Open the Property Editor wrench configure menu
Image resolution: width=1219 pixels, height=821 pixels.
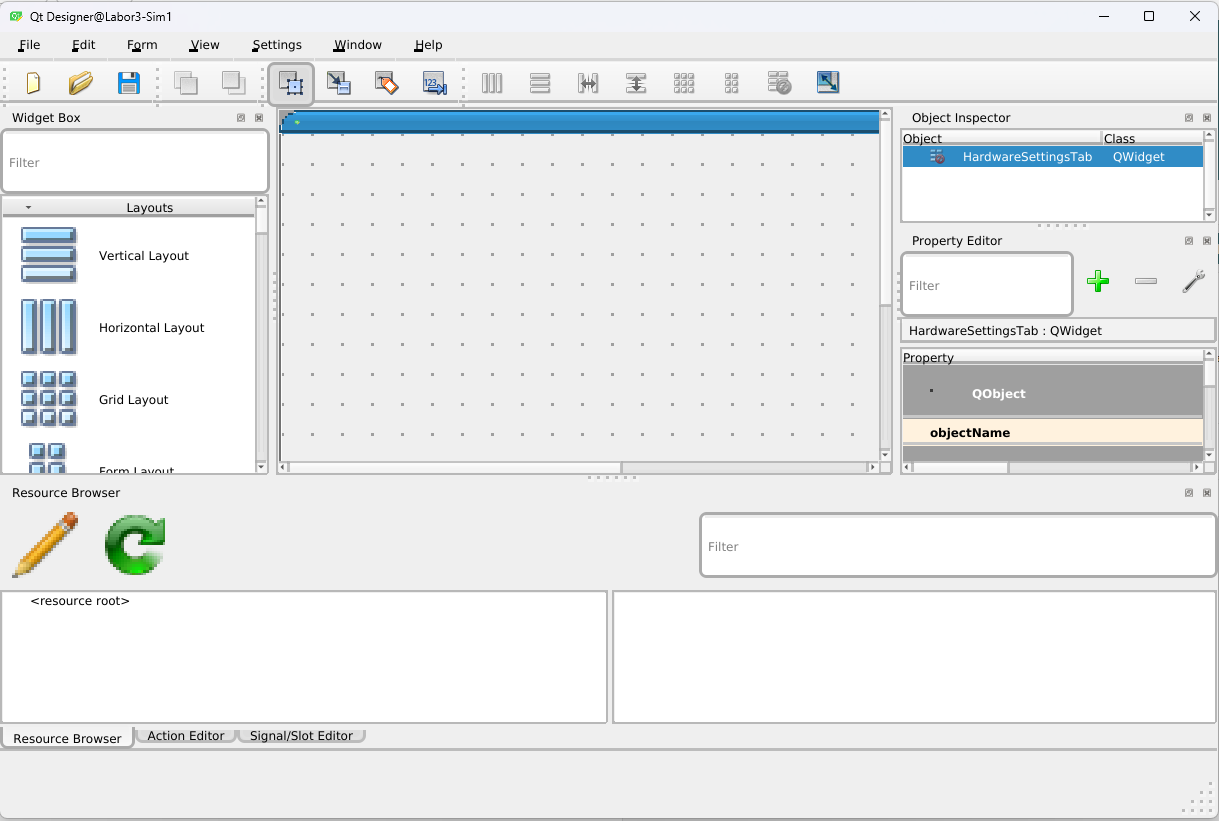pos(1194,282)
